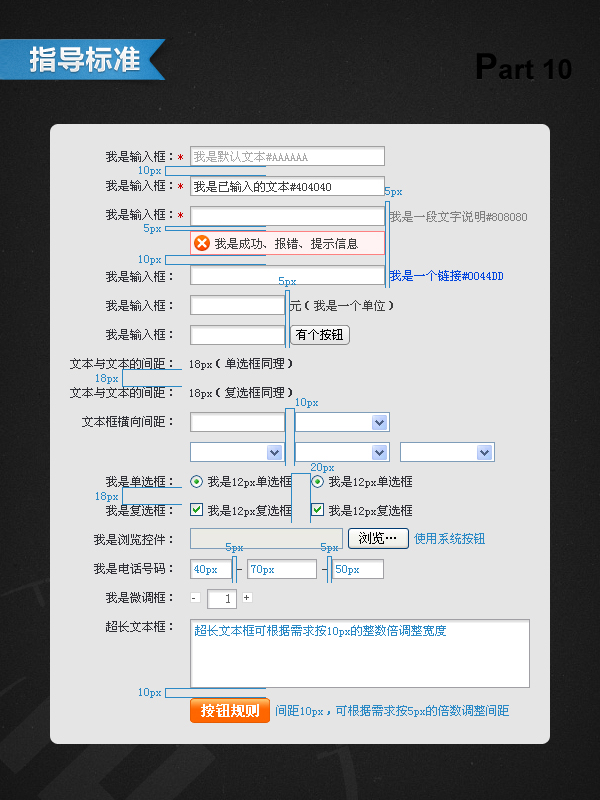Click the large 超长文本框 textarea
The height and width of the screenshot is (800, 600).
360,654
